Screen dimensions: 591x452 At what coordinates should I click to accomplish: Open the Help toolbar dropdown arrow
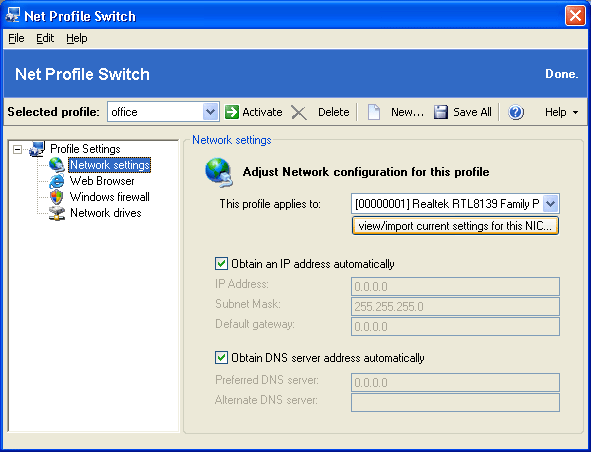575,112
